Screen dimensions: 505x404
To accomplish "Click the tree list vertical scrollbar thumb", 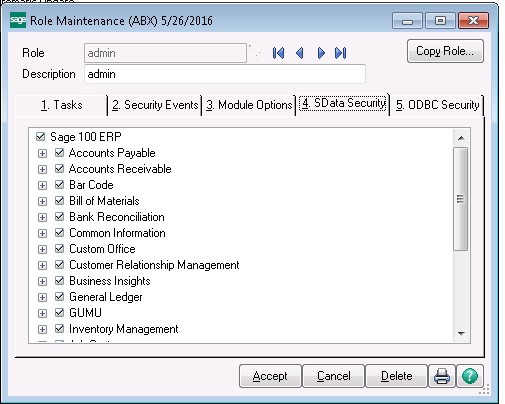I will [461, 199].
